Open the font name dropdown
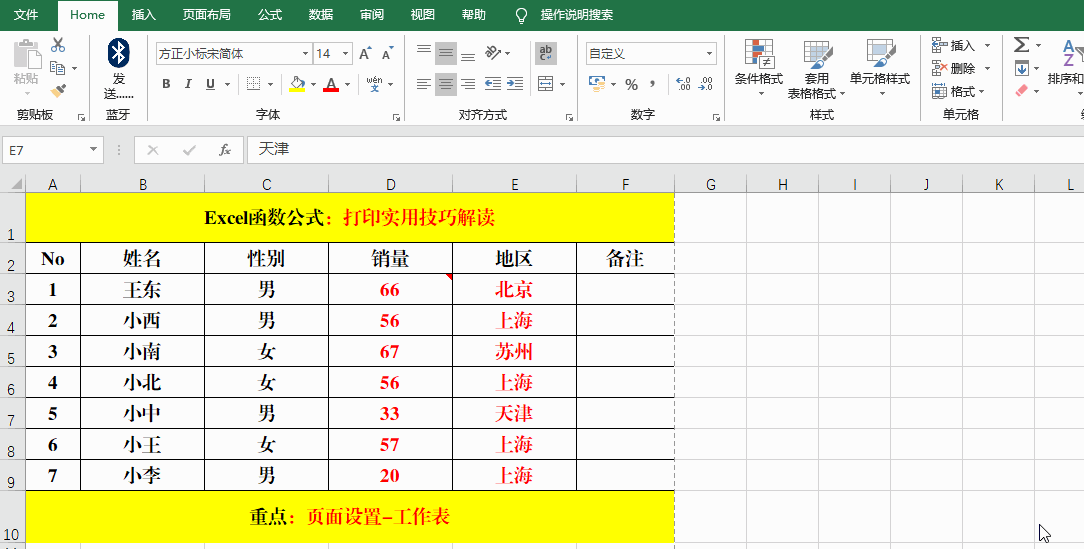 pyautogui.click(x=306, y=54)
